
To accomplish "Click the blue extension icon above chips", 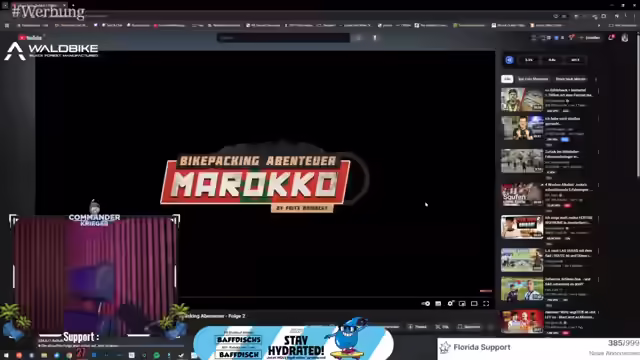I will tap(509, 60).
